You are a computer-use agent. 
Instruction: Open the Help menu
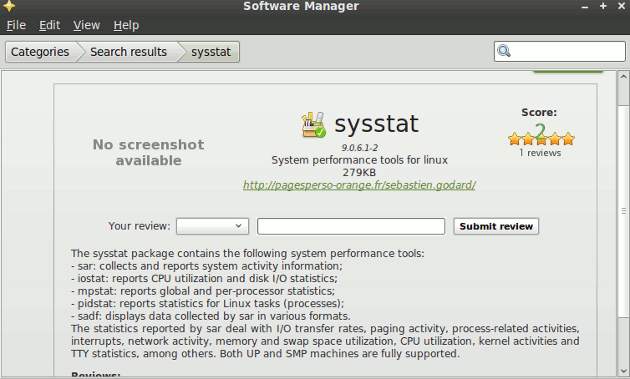tap(126, 25)
